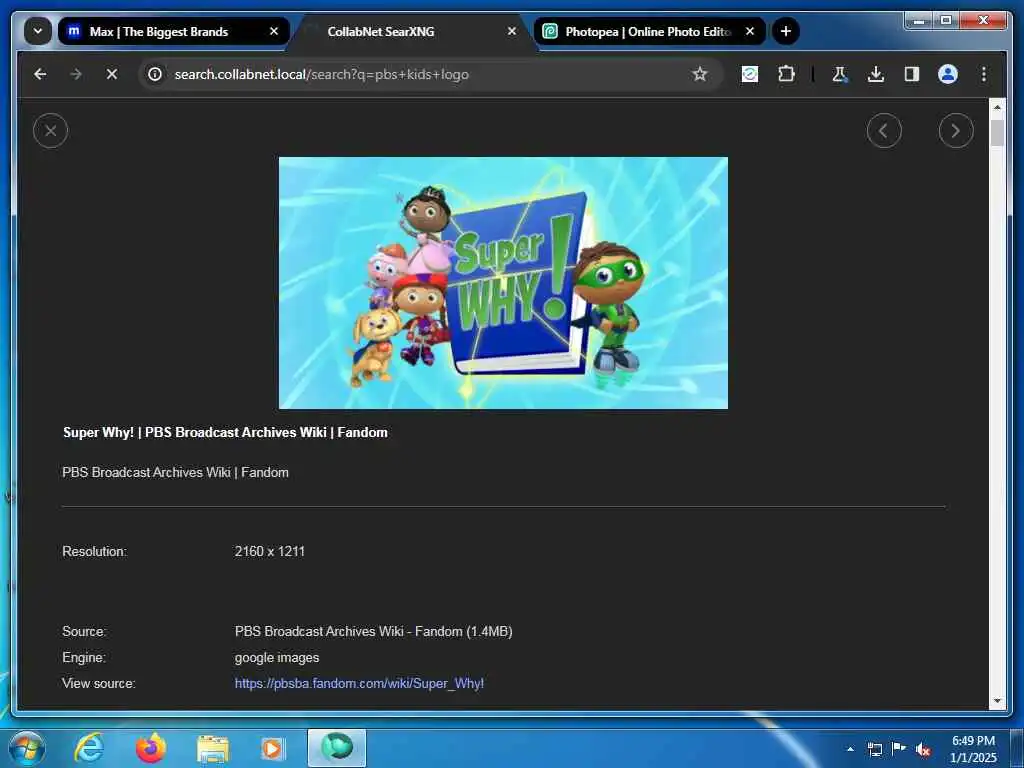Click the PBS Broadcast Archives Wiki | Fandom subtitle
Viewport: 1024px width, 768px height.
(x=175, y=472)
